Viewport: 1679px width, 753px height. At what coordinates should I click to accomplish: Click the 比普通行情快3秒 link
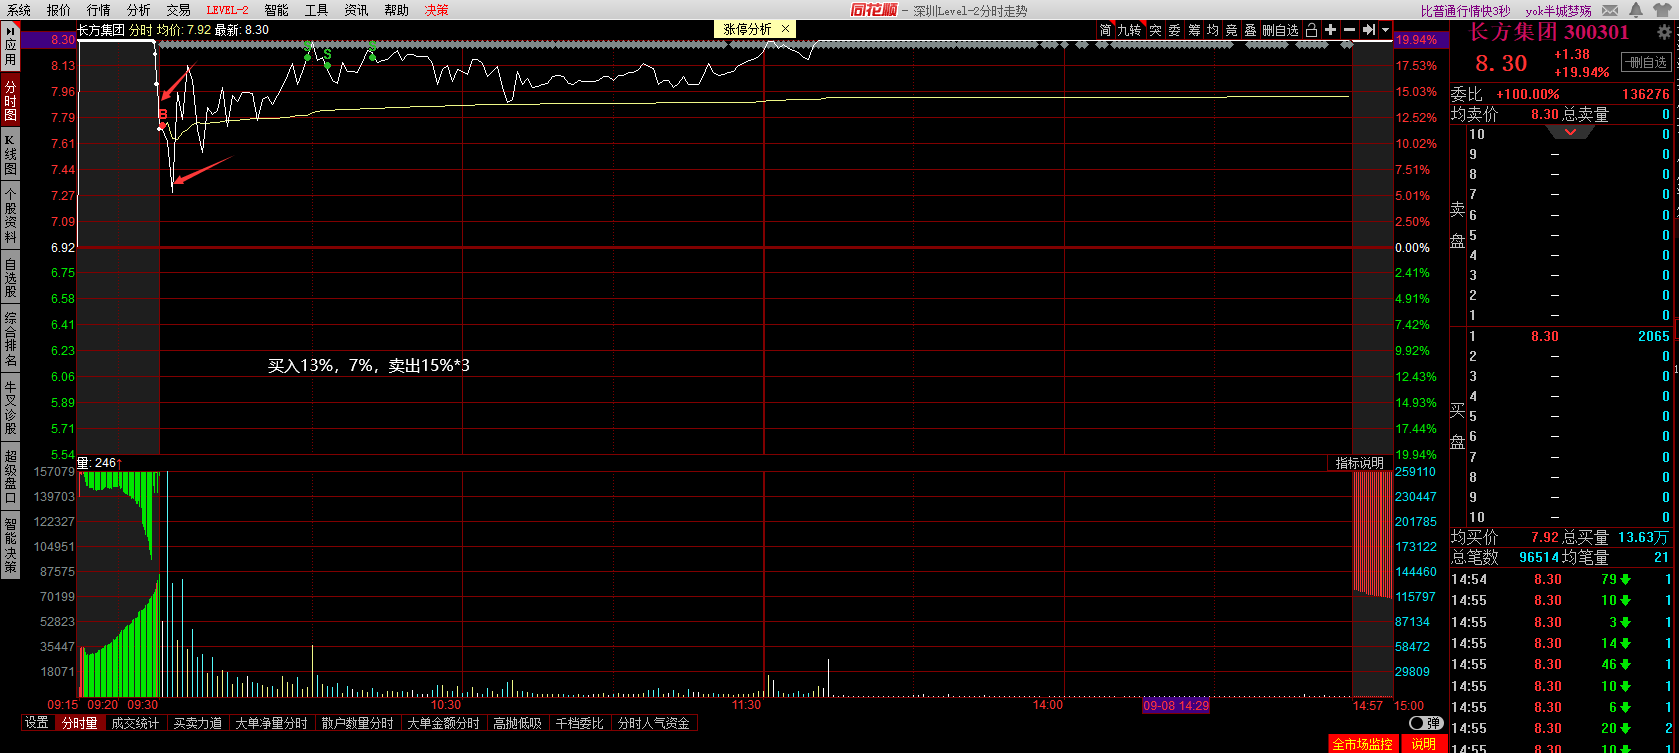(1465, 11)
